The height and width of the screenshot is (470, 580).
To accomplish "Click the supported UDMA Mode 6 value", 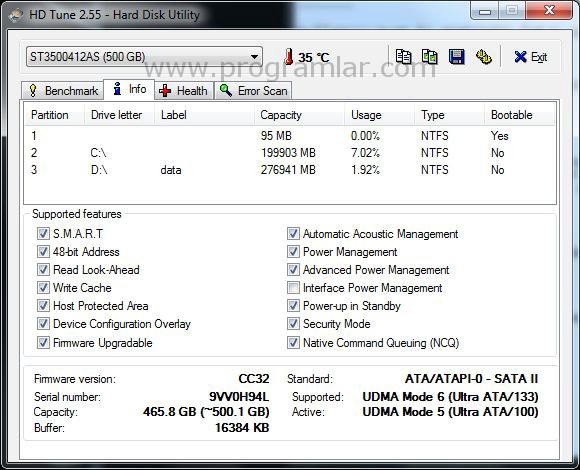I will coord(450,397).
